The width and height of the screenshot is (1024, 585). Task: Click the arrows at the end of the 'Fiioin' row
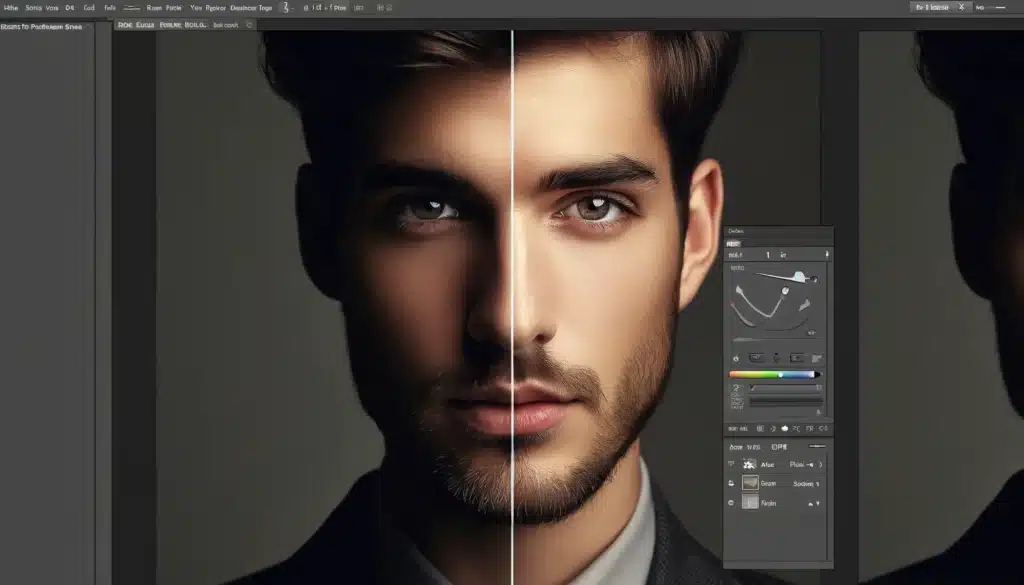pyautogui.click(x=814, y=503)
